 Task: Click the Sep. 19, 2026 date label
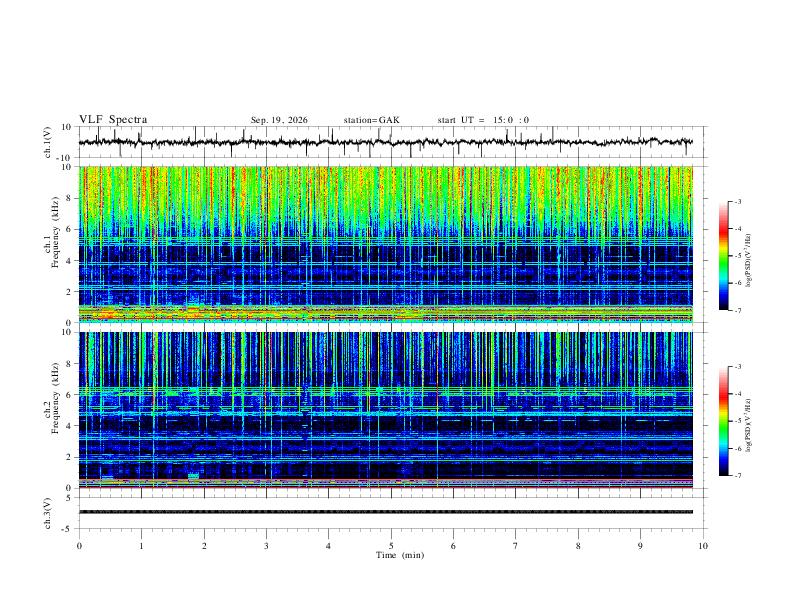(x=279, y=120)
